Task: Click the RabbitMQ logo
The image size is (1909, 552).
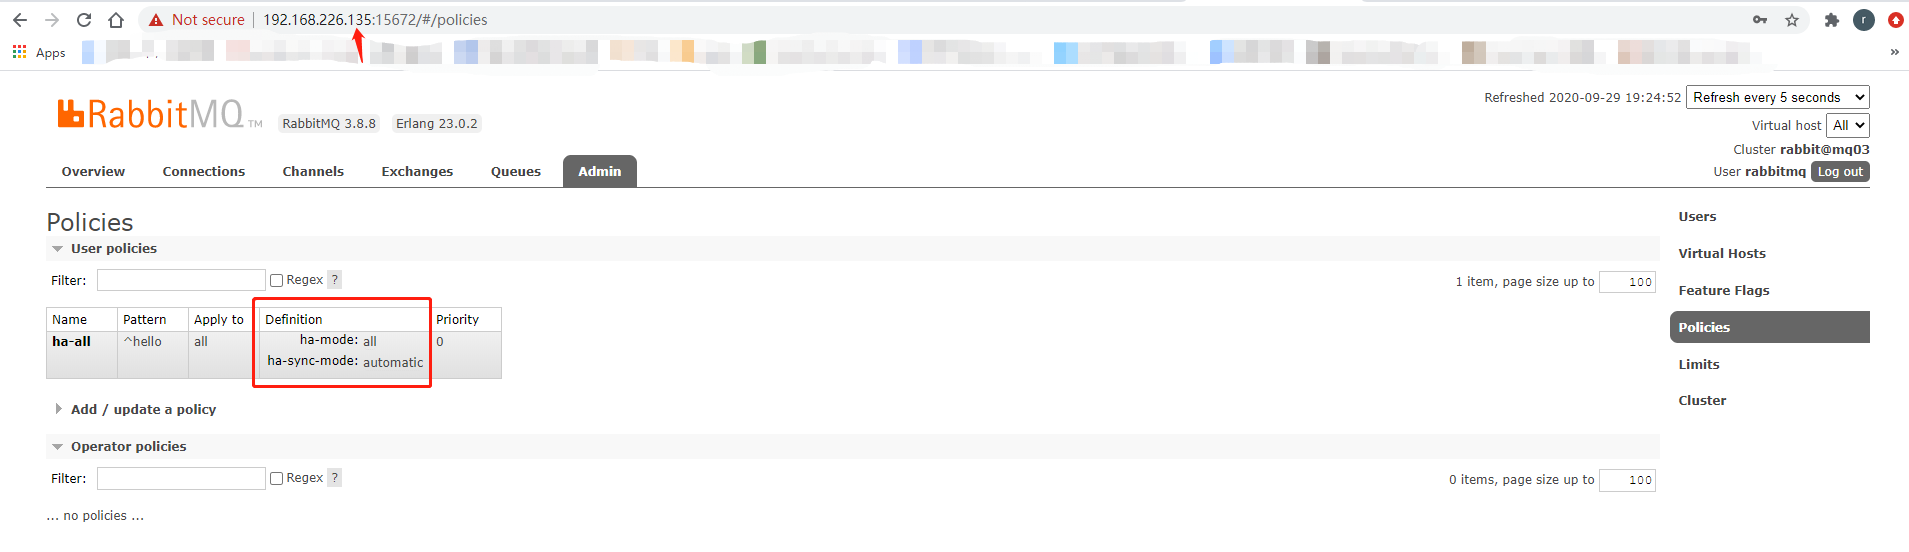Action: click(x=150, y=114)
